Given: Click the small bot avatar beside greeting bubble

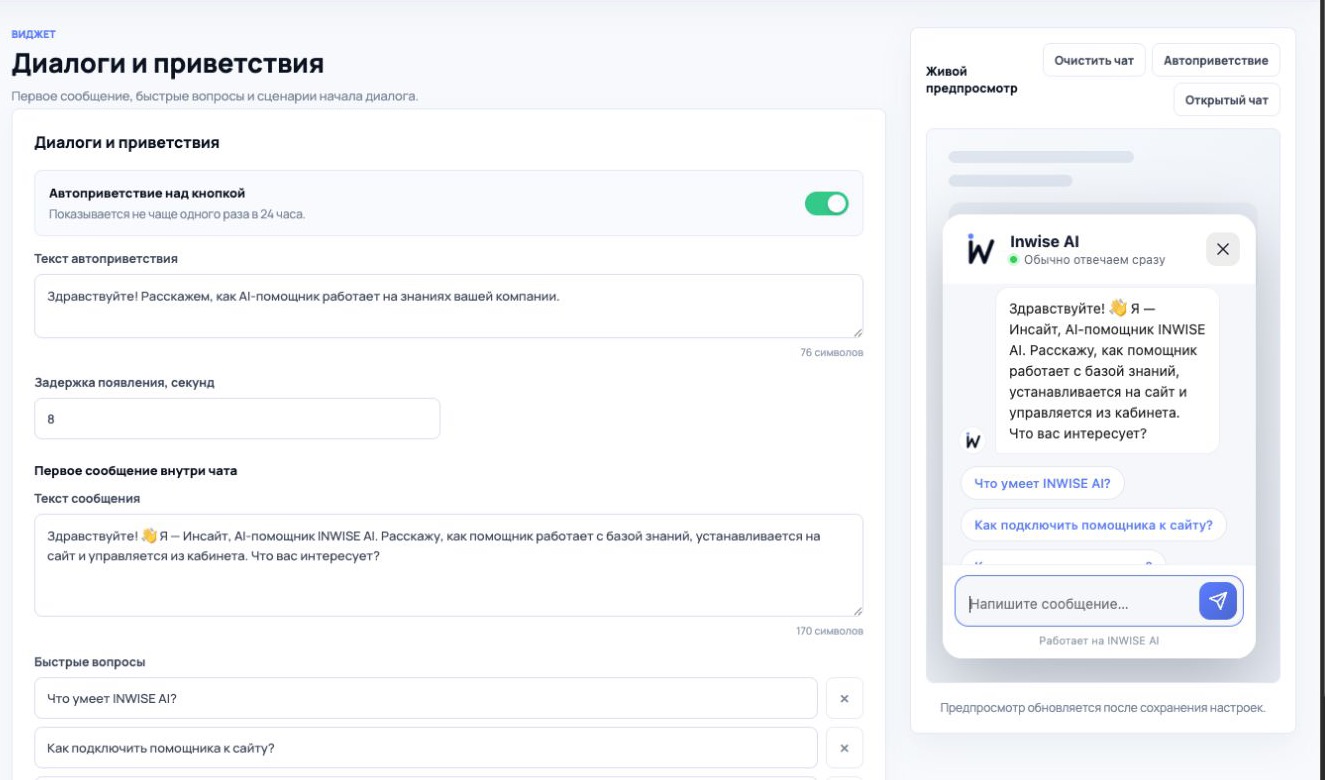Looking at the screenshot, I should pos(972,440).
